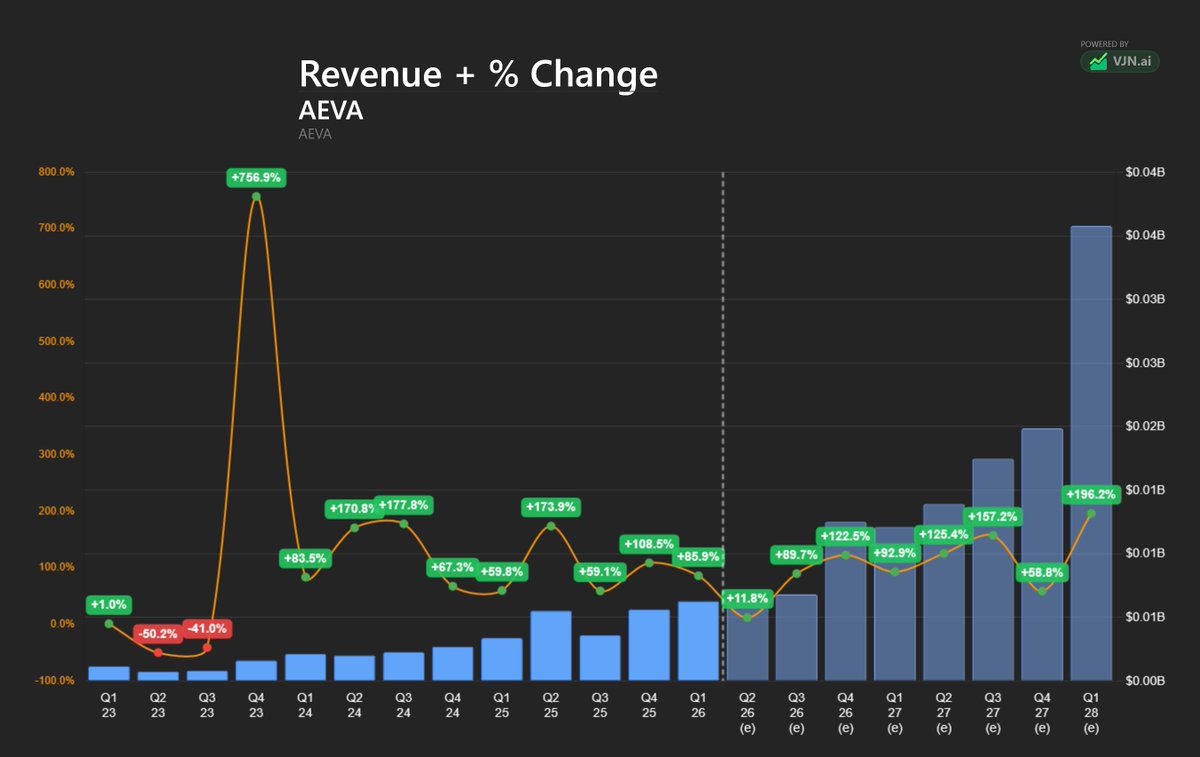Click the Q3 24 revenue bar
Image resolution: width=1200 pixels, height=757 pixels.
pyautogui.click(x=403, y=666)
